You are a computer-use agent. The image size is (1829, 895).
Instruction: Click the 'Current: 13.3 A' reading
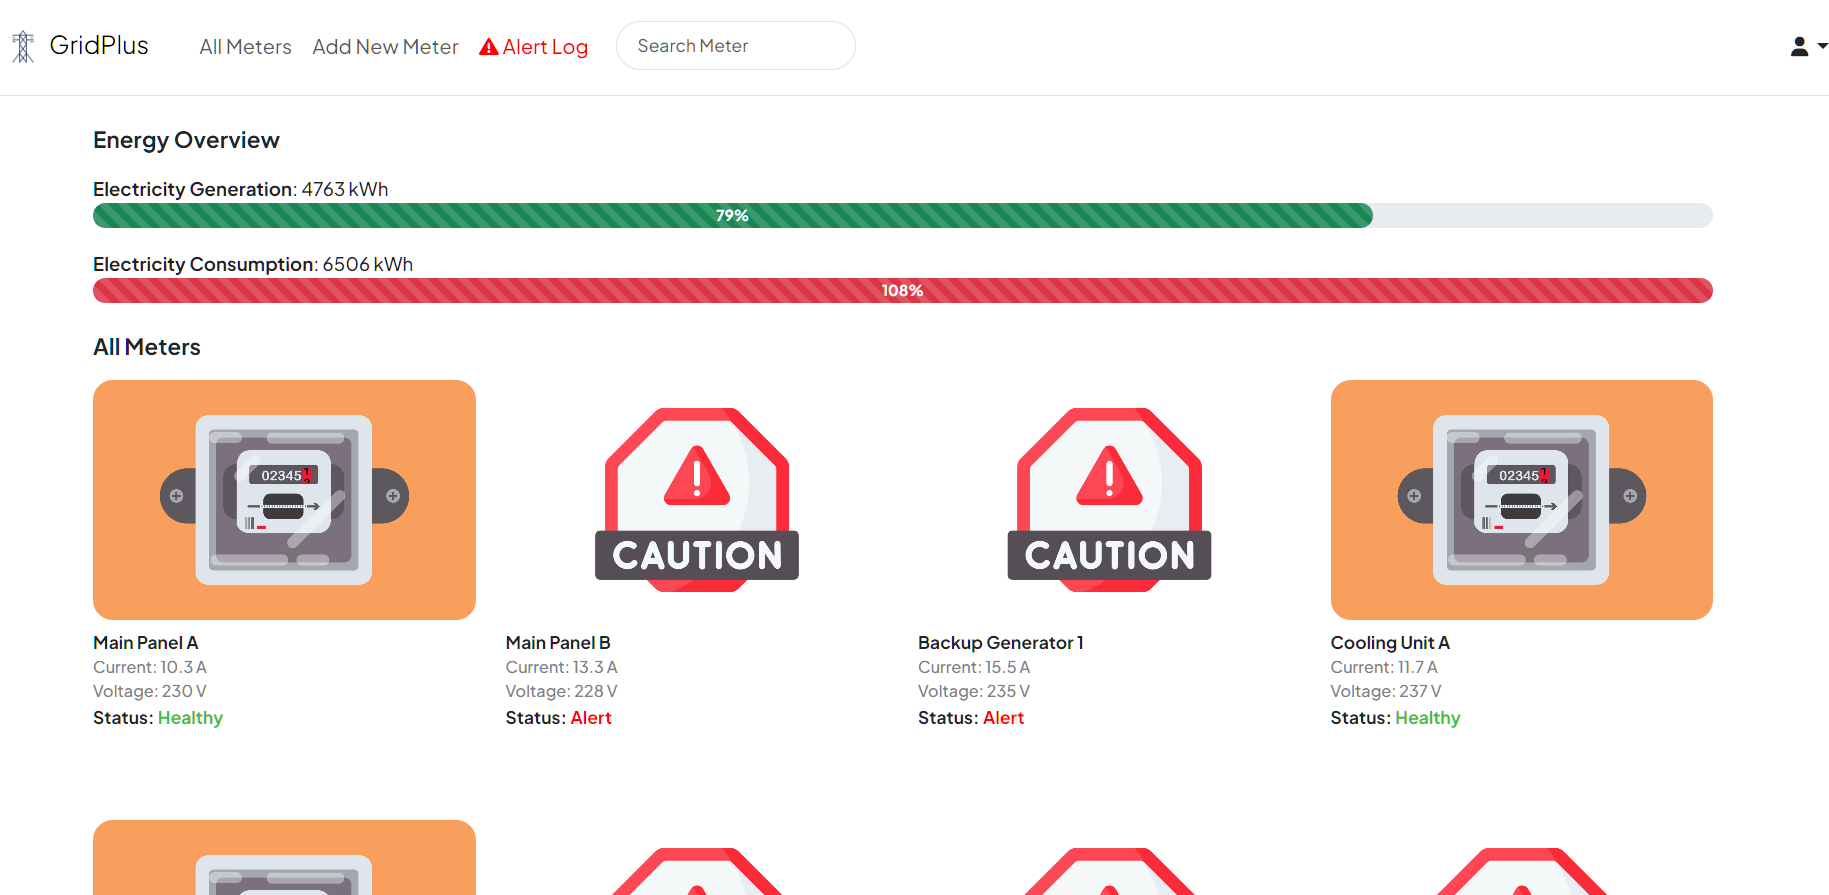[562, 667]
